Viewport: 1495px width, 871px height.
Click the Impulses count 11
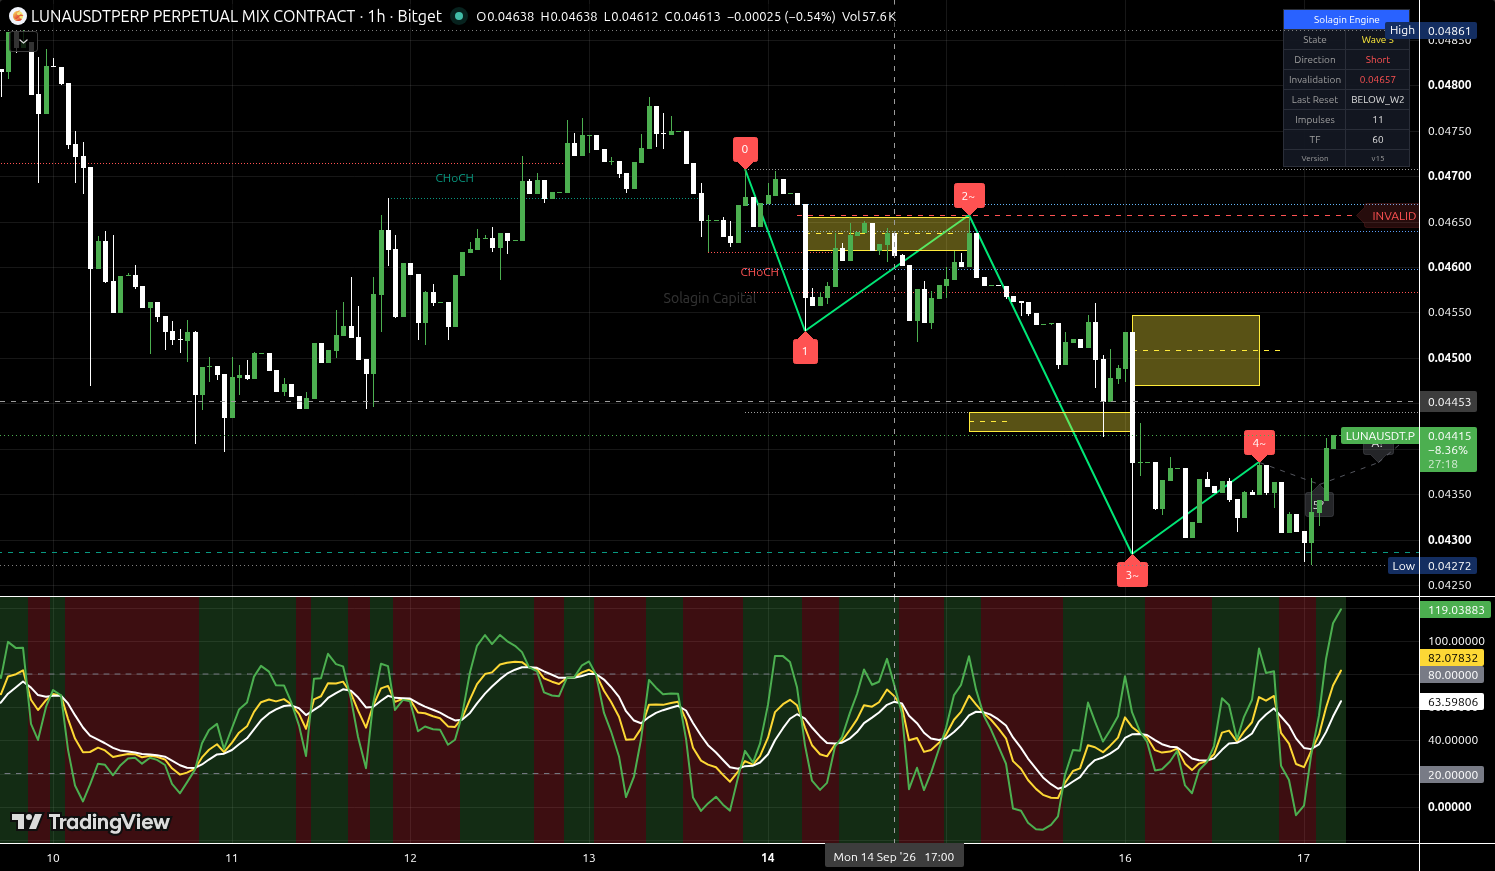pyautogui.click(x=1377, y=120)
